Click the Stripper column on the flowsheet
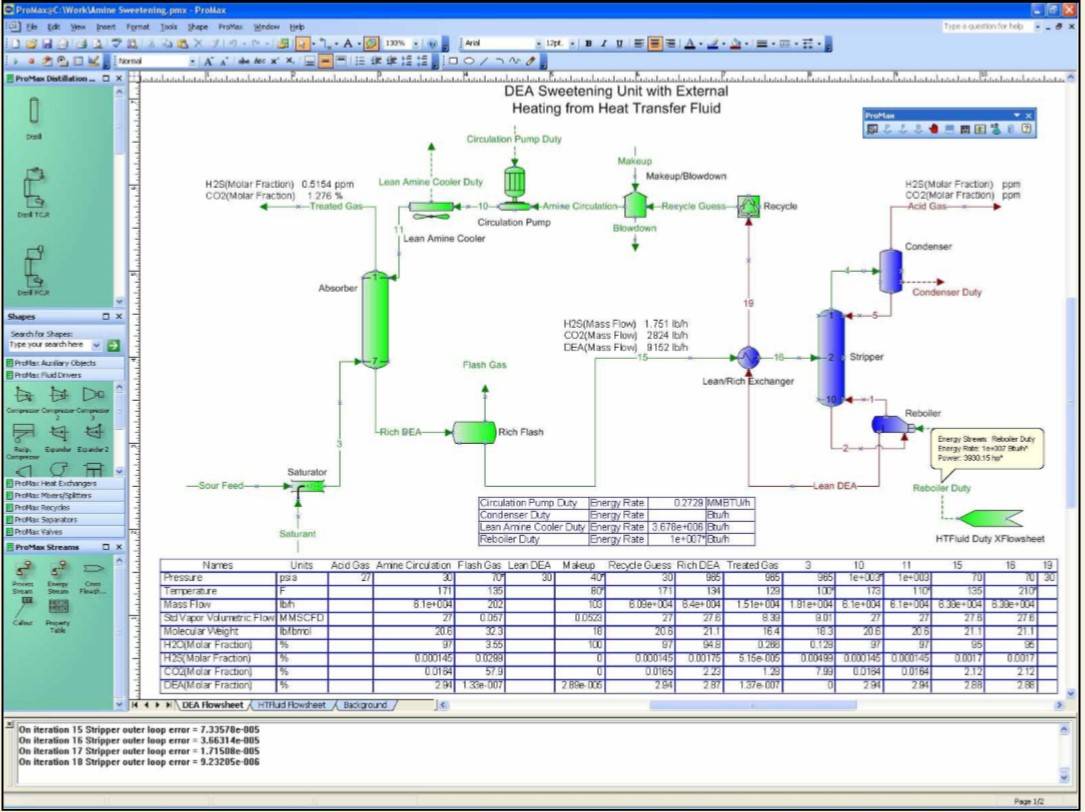 (x=831, y=357)
